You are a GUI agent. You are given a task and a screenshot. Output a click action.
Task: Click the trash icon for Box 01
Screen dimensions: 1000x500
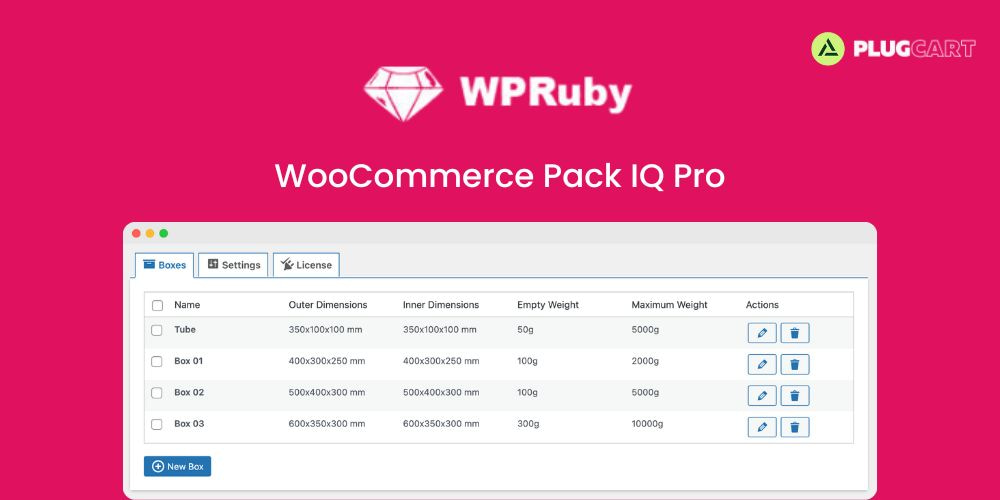(x=795, y=365)
